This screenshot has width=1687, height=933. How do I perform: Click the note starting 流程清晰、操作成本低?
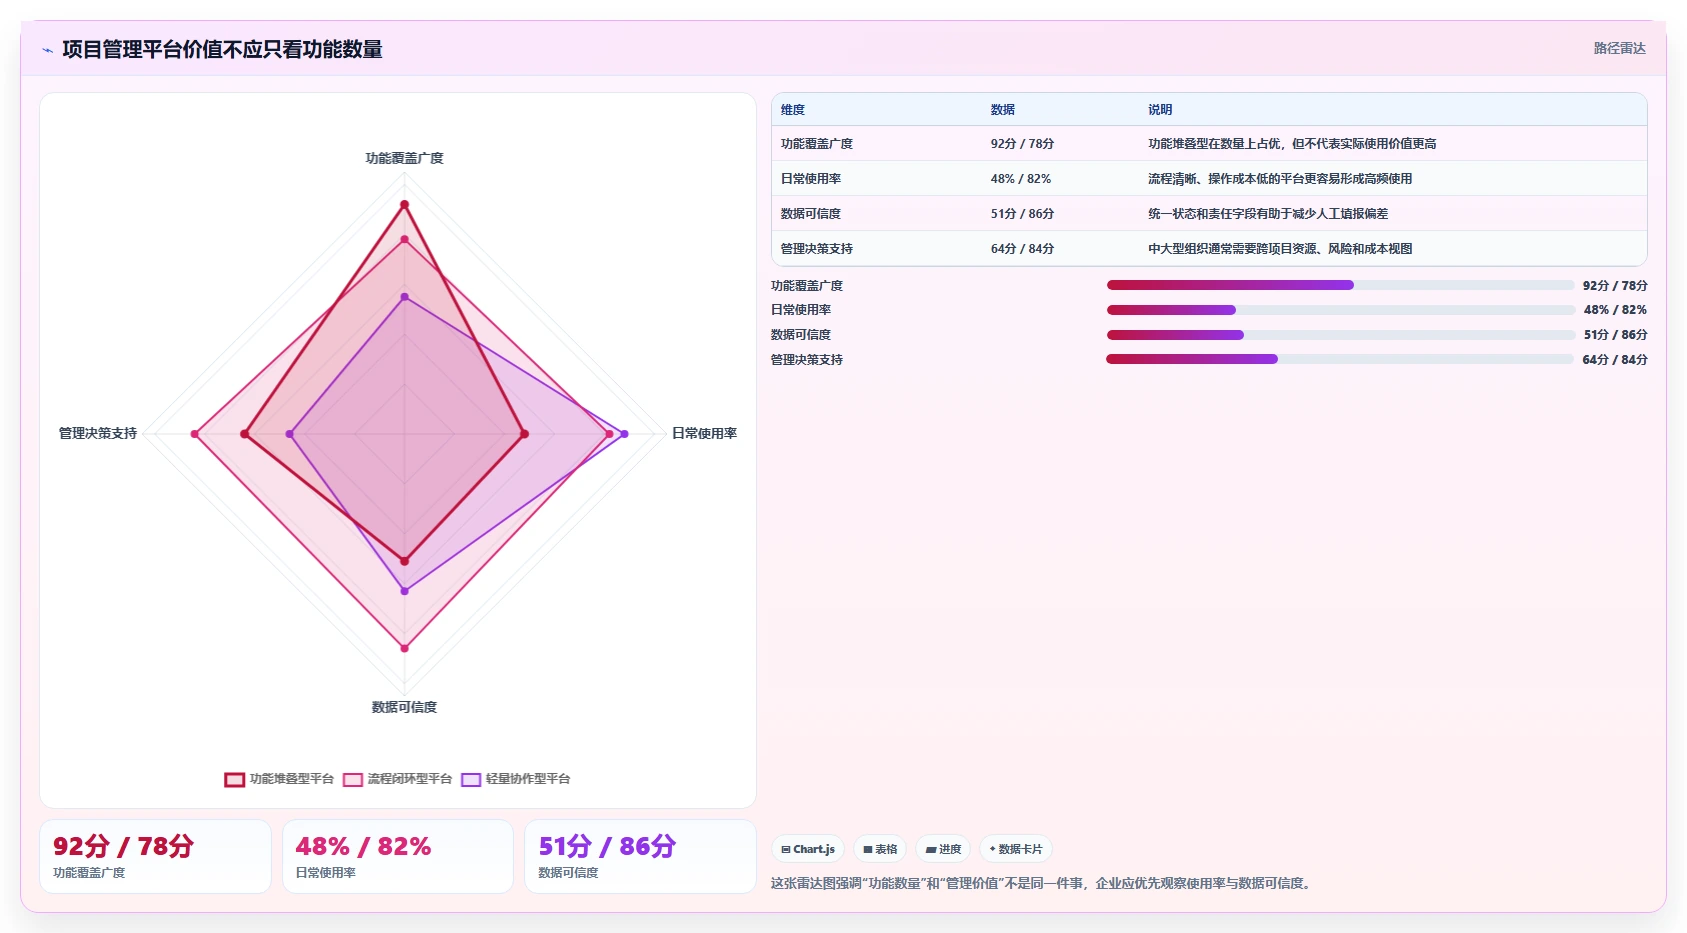click(x=1280, y=179)
